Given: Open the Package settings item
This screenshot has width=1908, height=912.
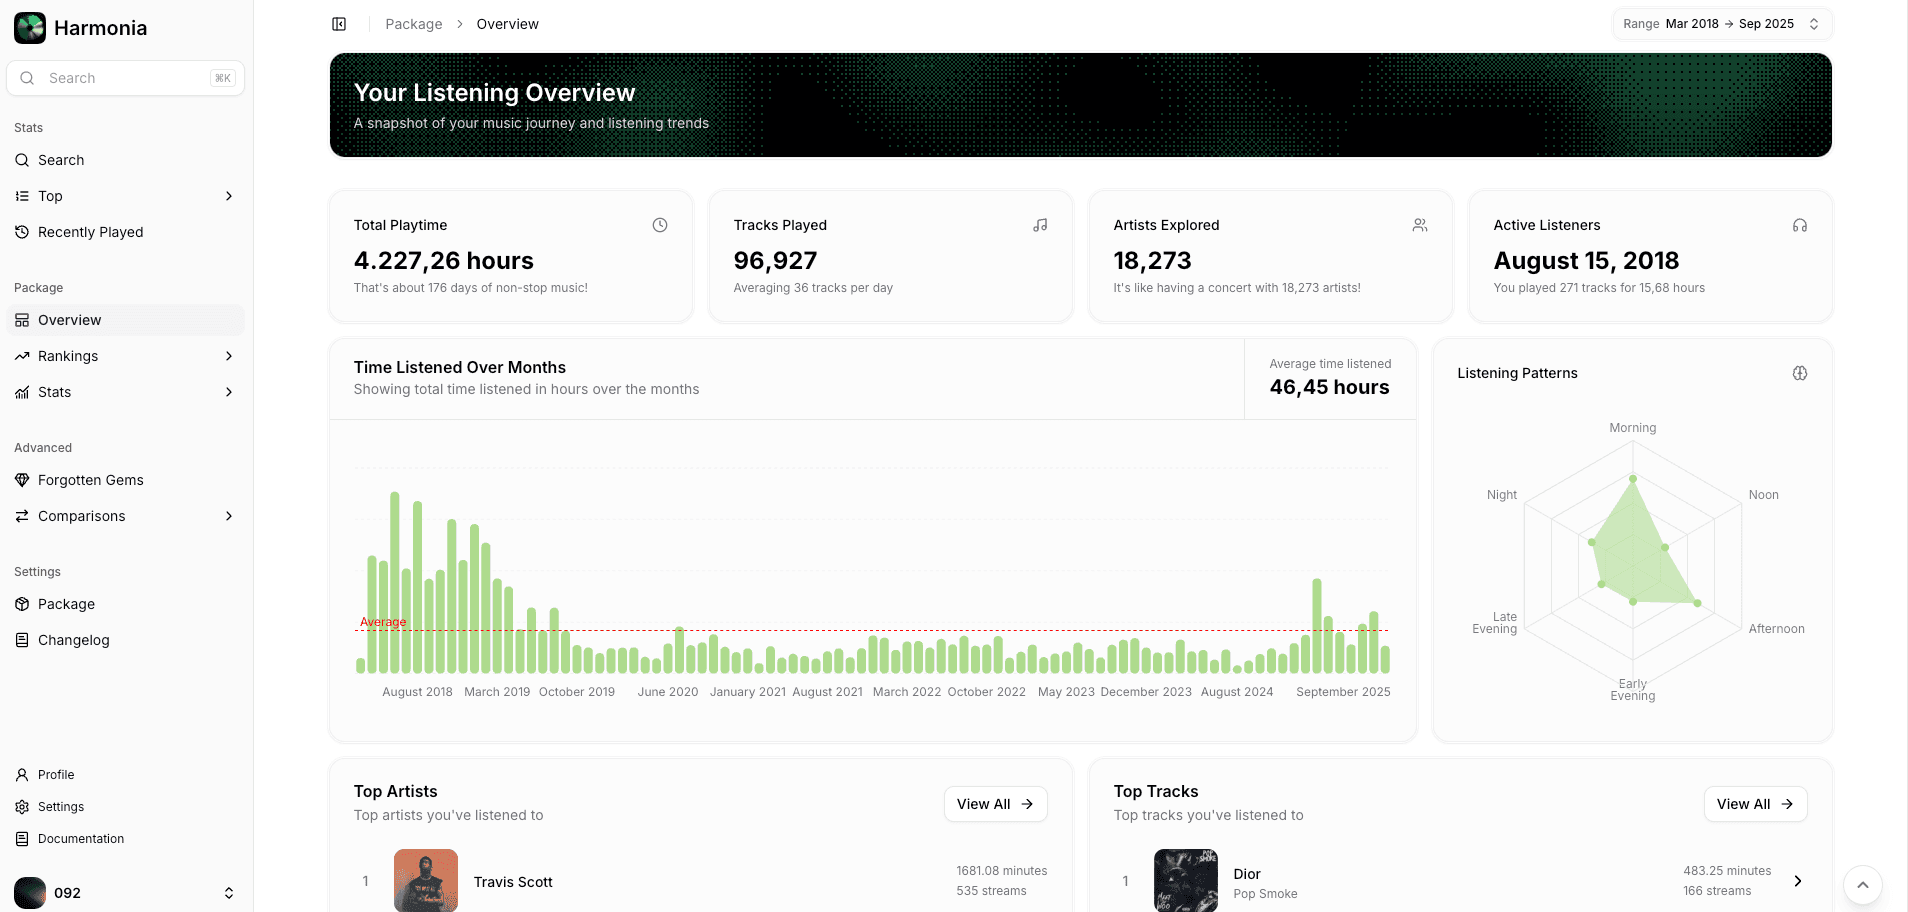Looking at the screenshot, I should (126, 604).
